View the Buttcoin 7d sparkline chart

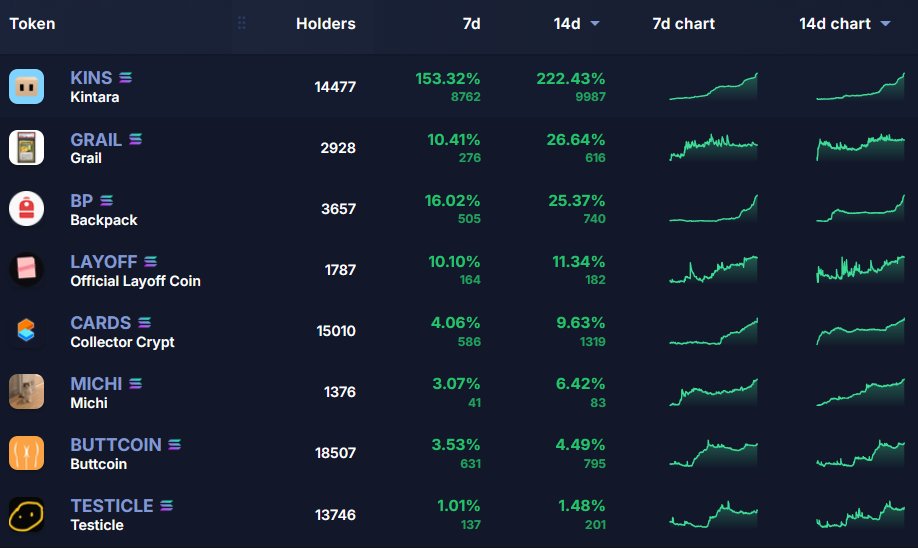click(713, 453)
